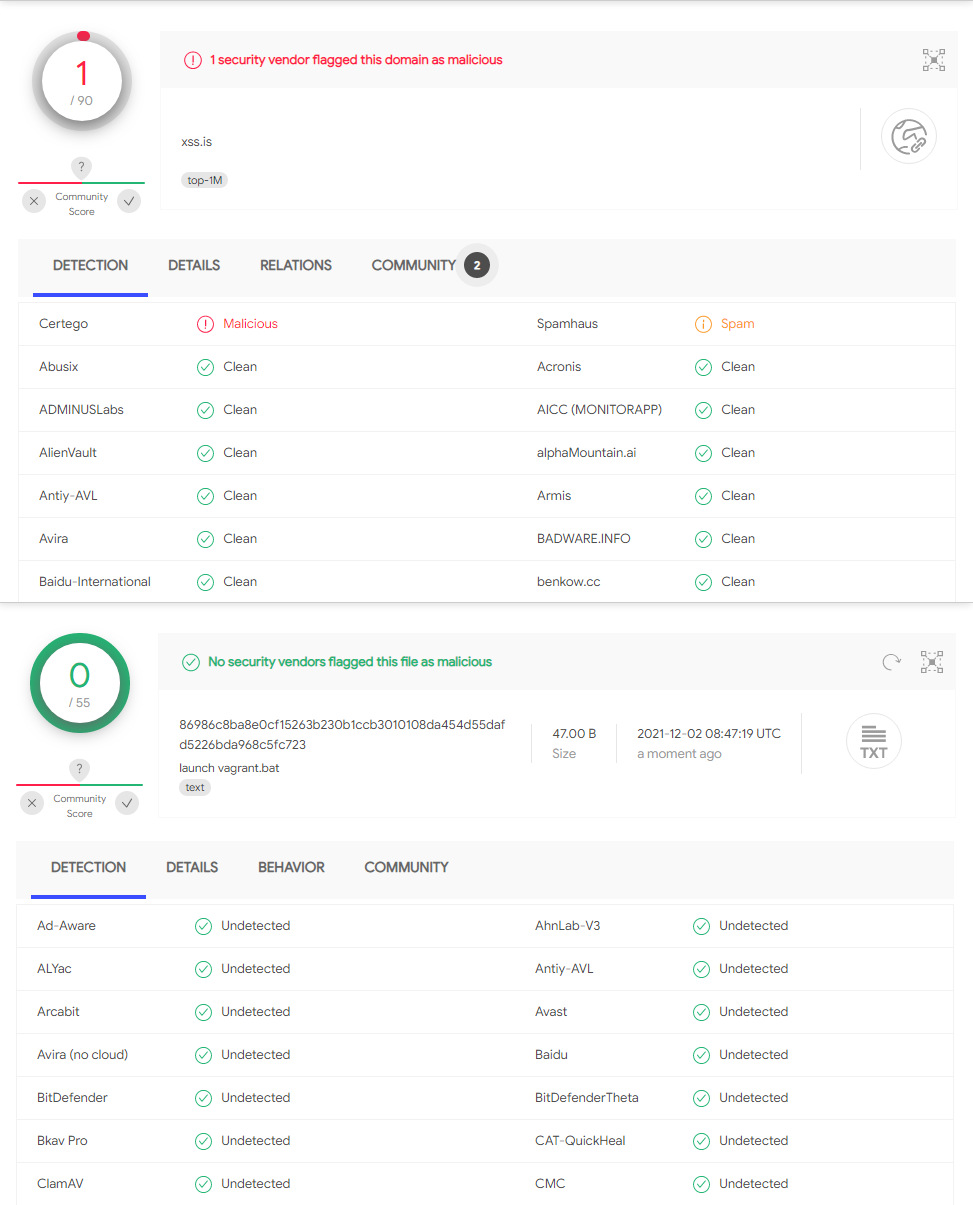Vote file as malicious with X button
The height and width of the screenshot is (1205, 973).
click(32, 803)
